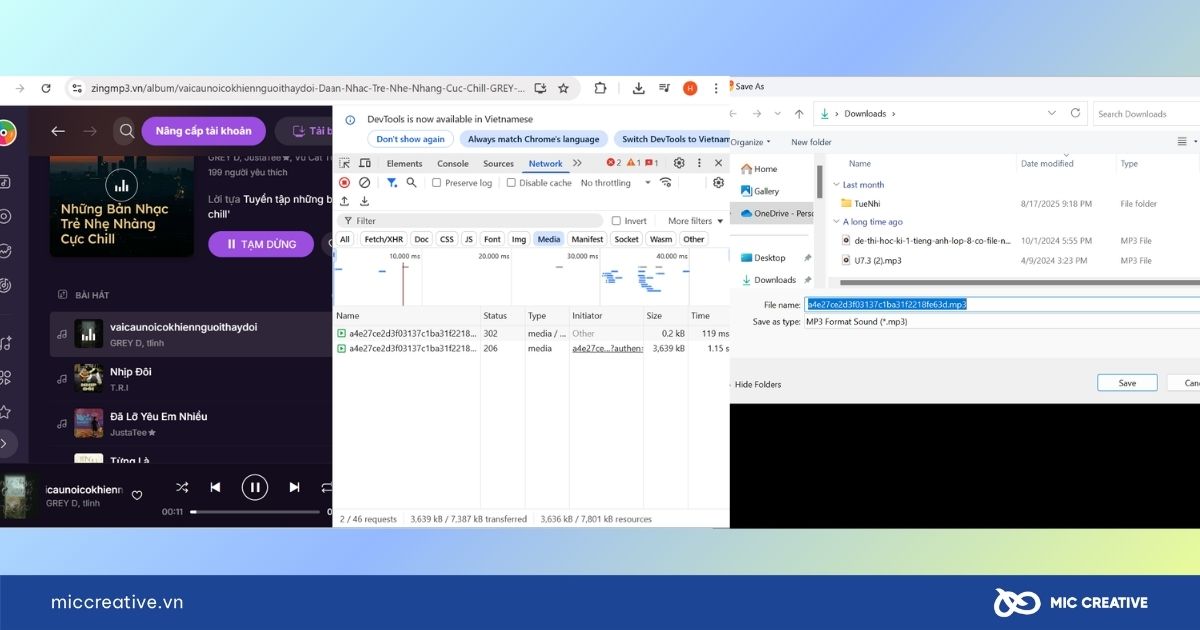Screen dimensions: 1200x630
Task: Open the Organize menu in Save As
Action: tap(749, 142)
